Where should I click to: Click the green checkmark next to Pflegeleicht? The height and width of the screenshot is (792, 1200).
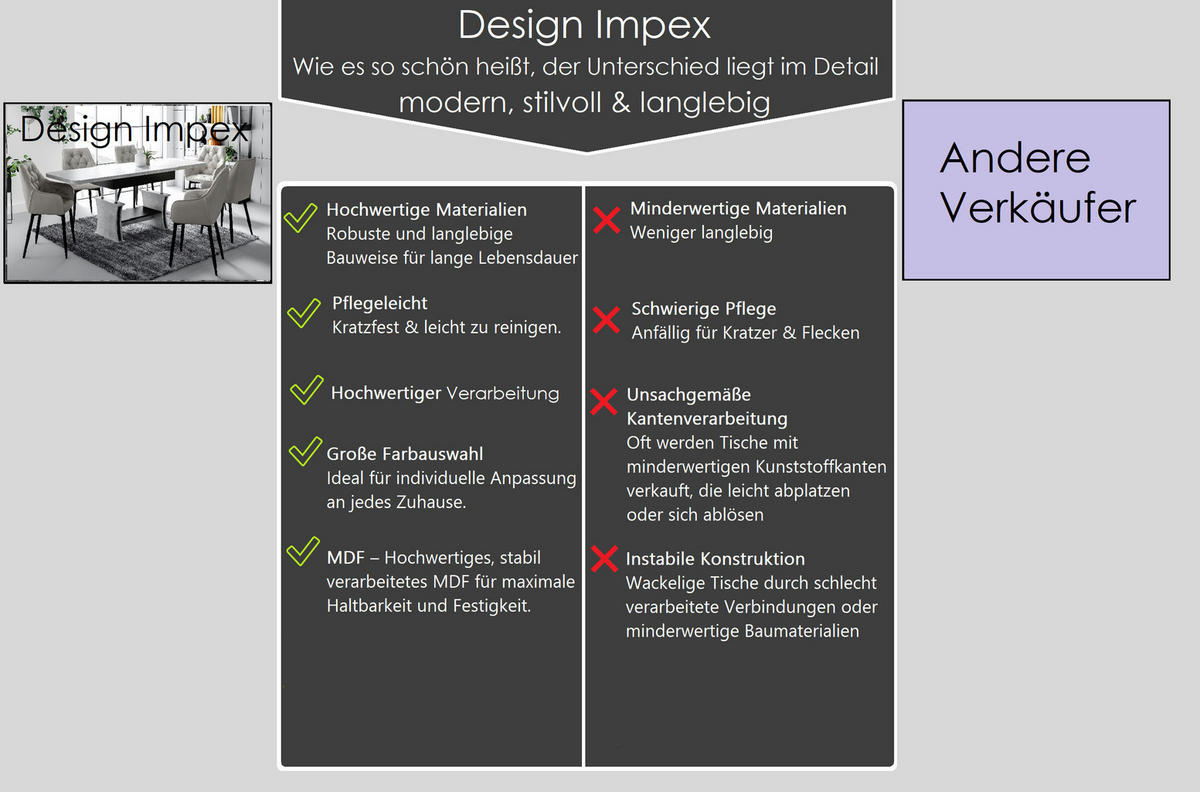coord(303,312)
